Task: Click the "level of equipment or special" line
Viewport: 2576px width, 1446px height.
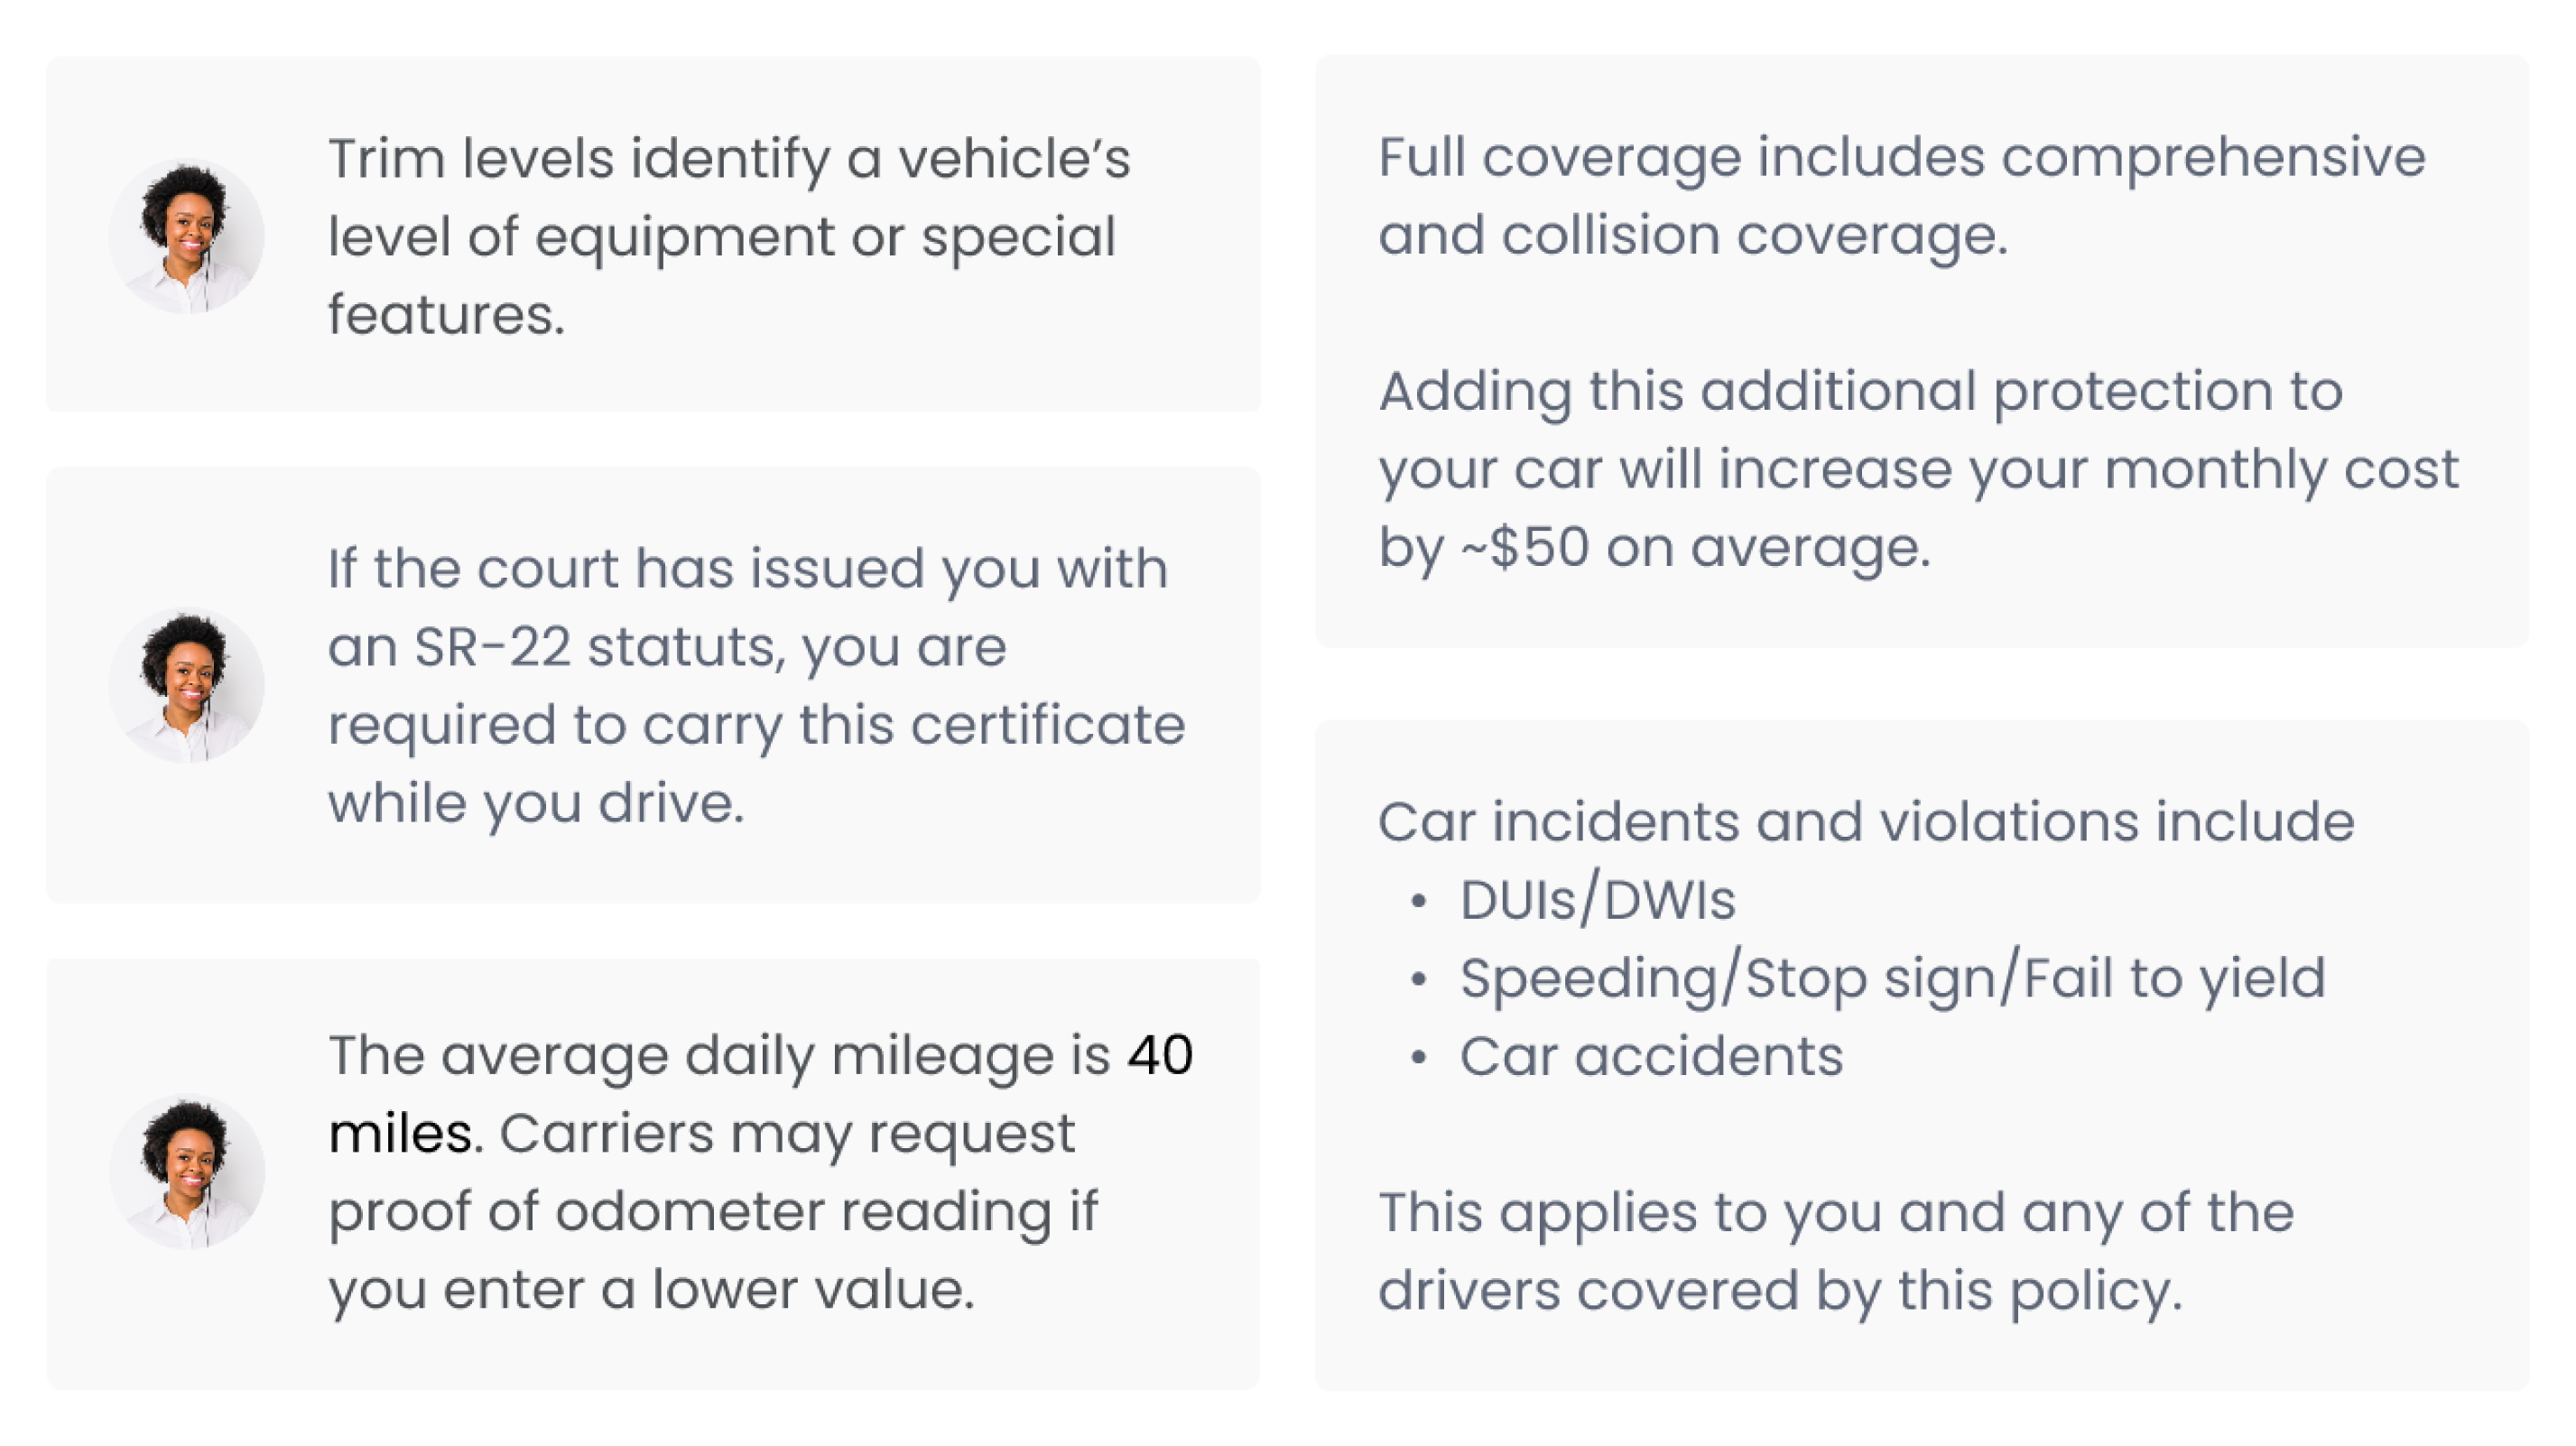Action: click(x=721, y=237)
